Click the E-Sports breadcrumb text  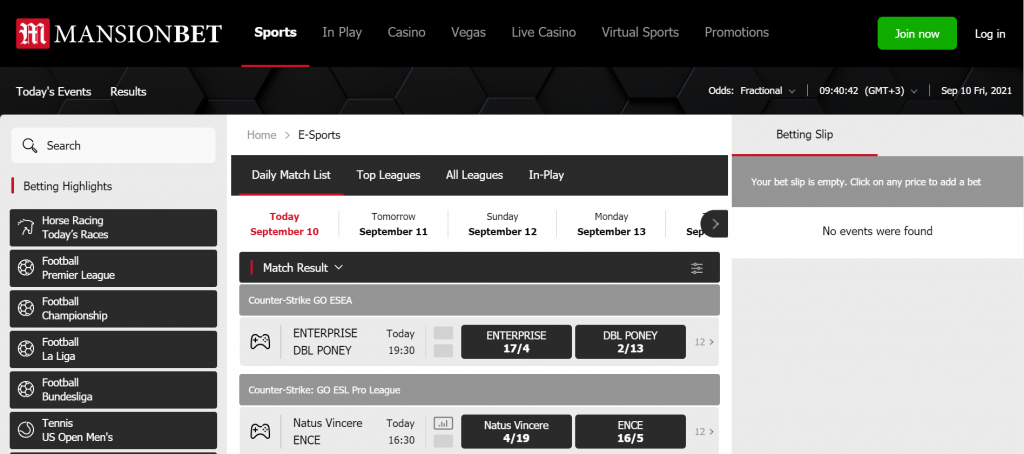(x=319, y=135)
